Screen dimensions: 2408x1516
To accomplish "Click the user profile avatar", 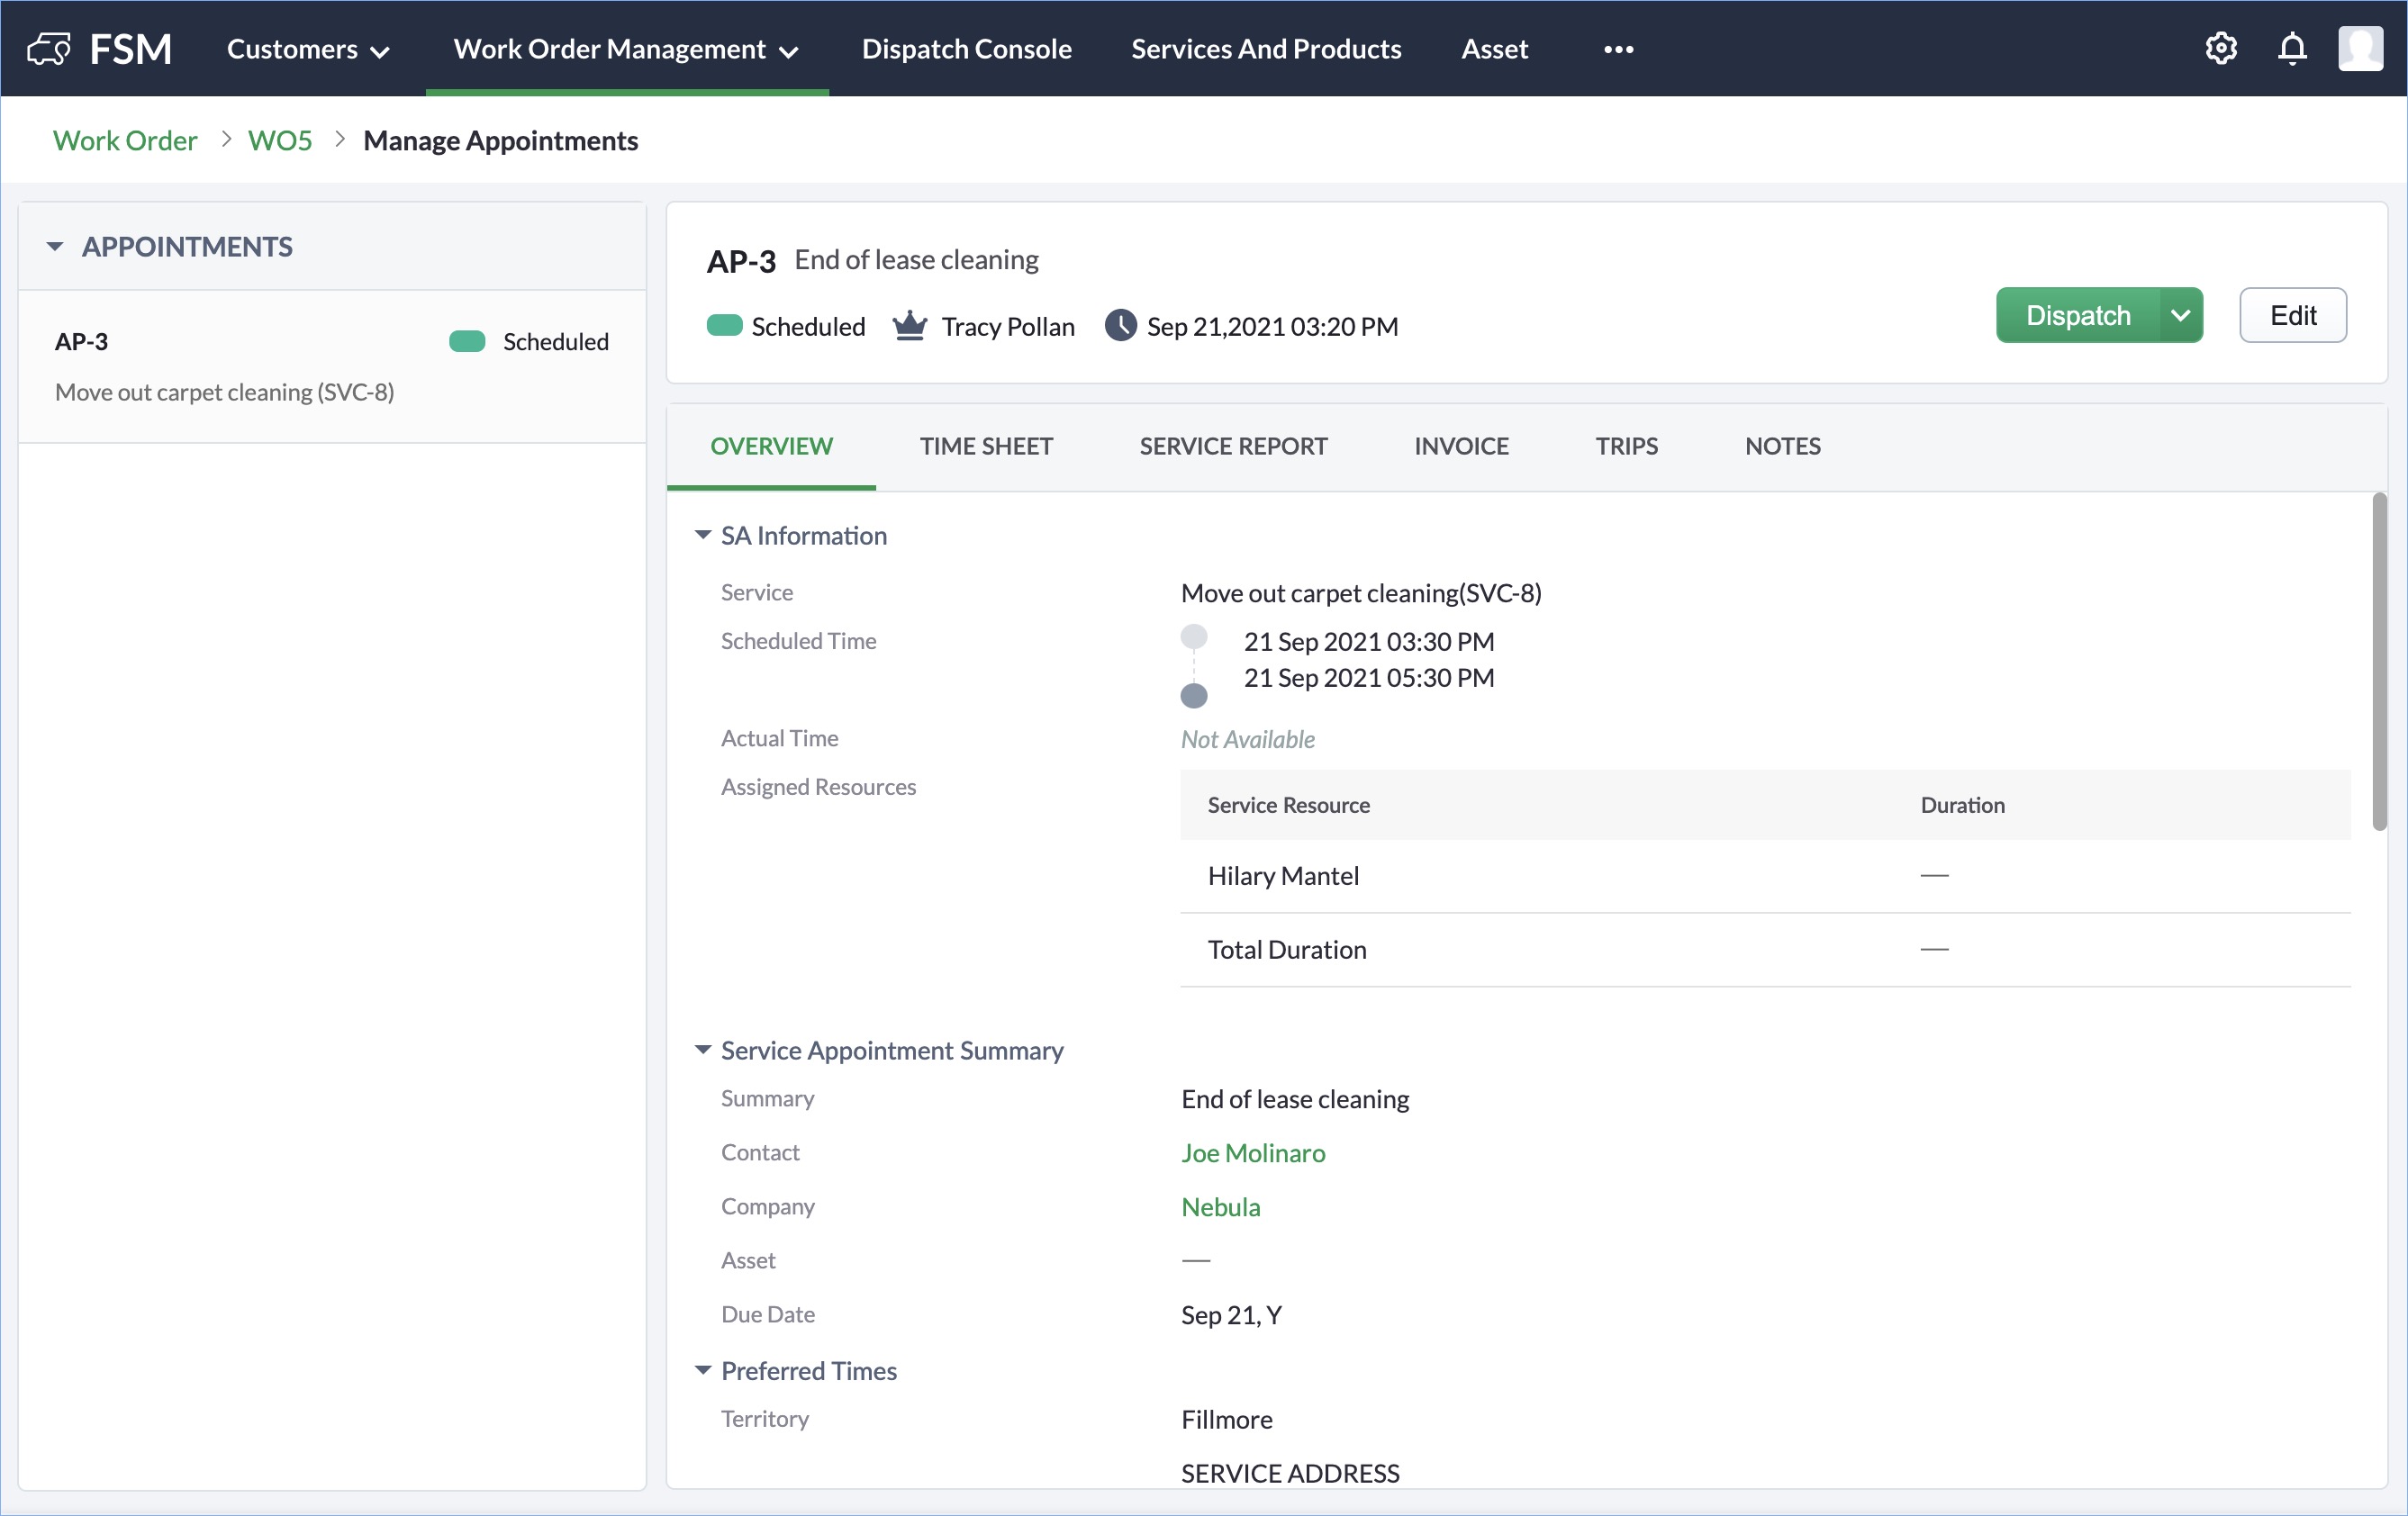I will pos(2360,48).
